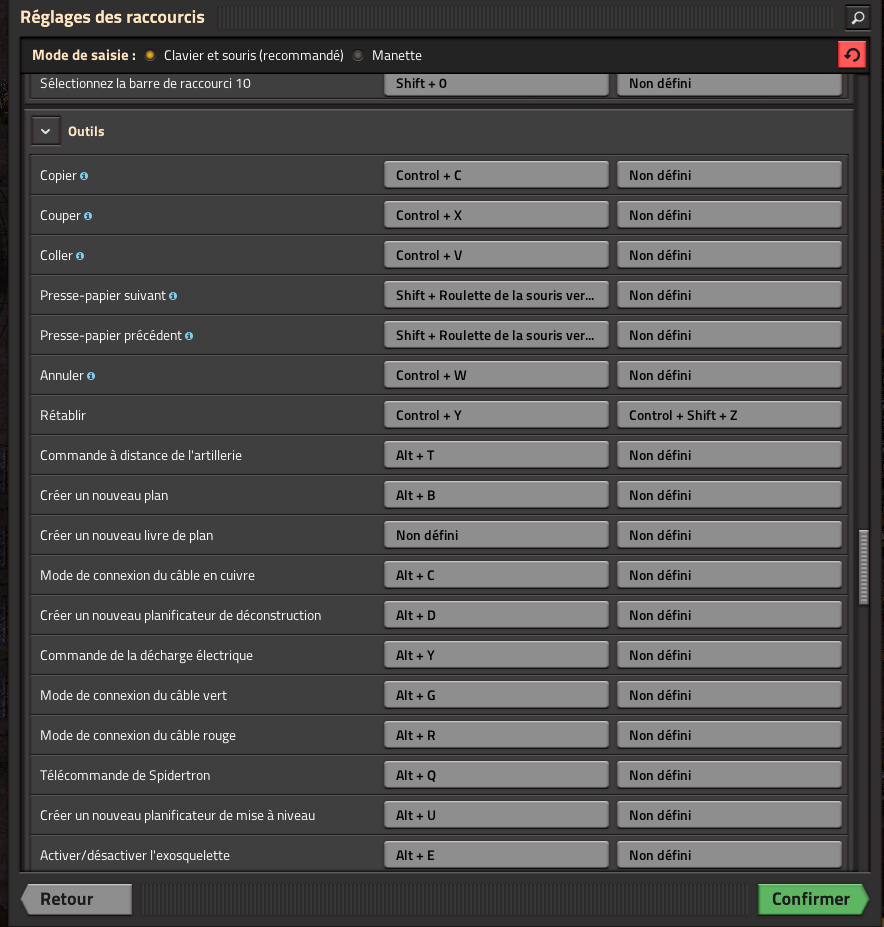884x927 pixels.
Task: Go back with the Retour button
Action: [77, 899]
